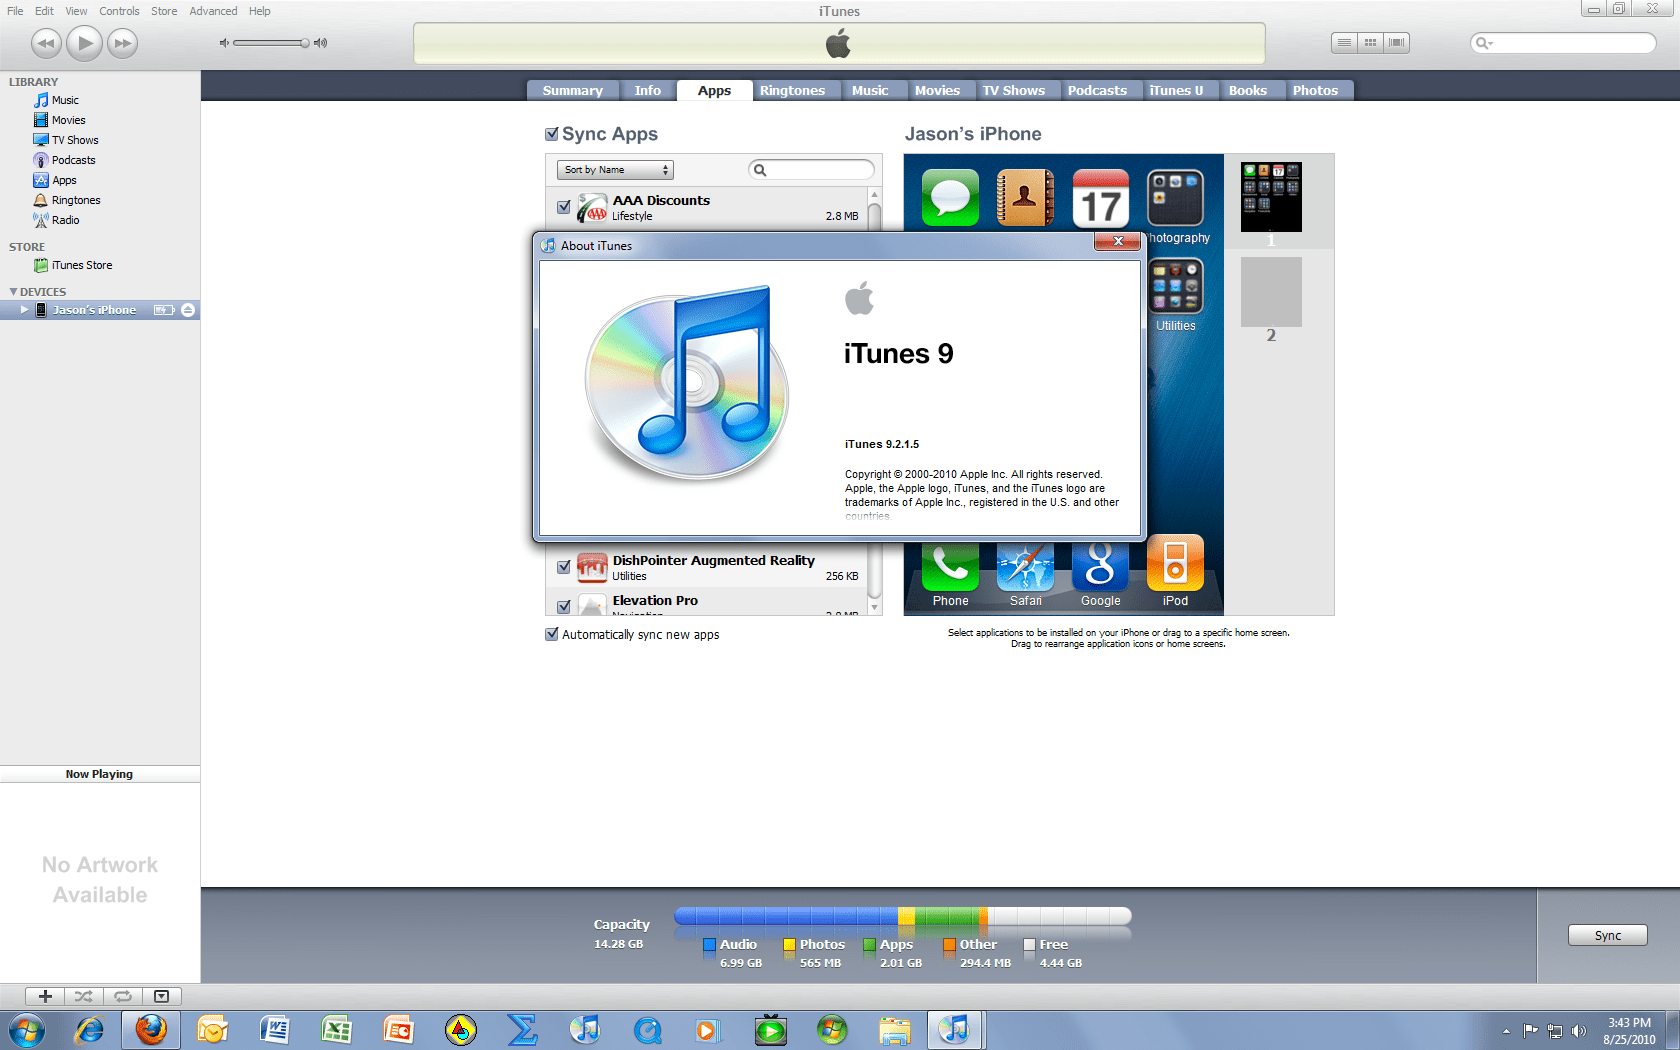The width and height of the screenshot is (1680, 1050).
Task: Select the Phone dock icon
Action: pos(950,567)
